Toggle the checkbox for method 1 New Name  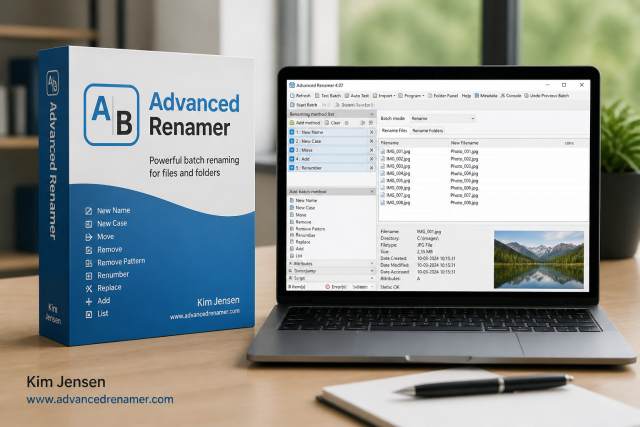(x=292, y=132)
